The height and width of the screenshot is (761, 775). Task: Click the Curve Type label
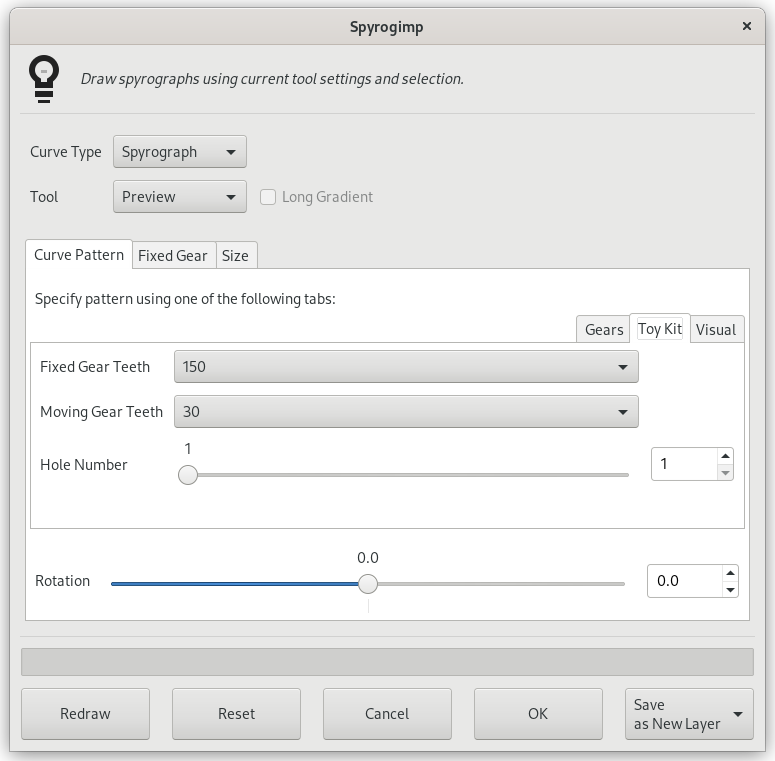[x=66, y=152]
